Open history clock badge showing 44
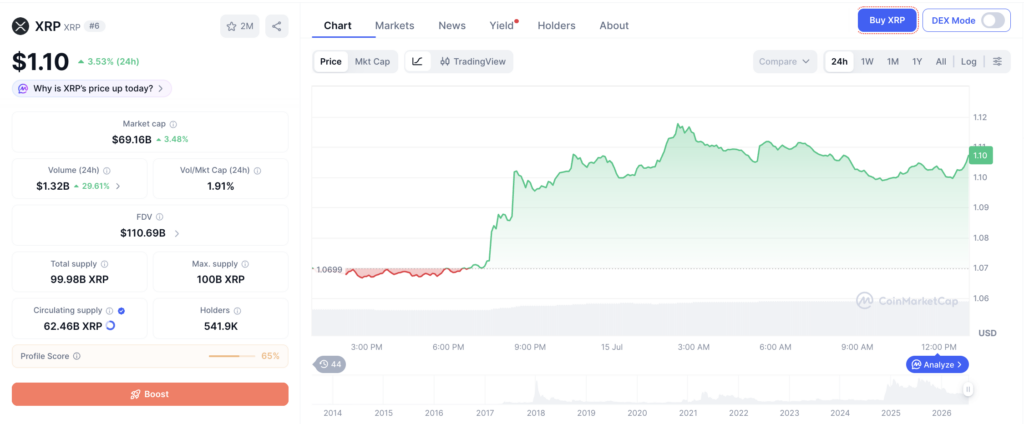This screenshot has height=424, width=1024. 330,365
